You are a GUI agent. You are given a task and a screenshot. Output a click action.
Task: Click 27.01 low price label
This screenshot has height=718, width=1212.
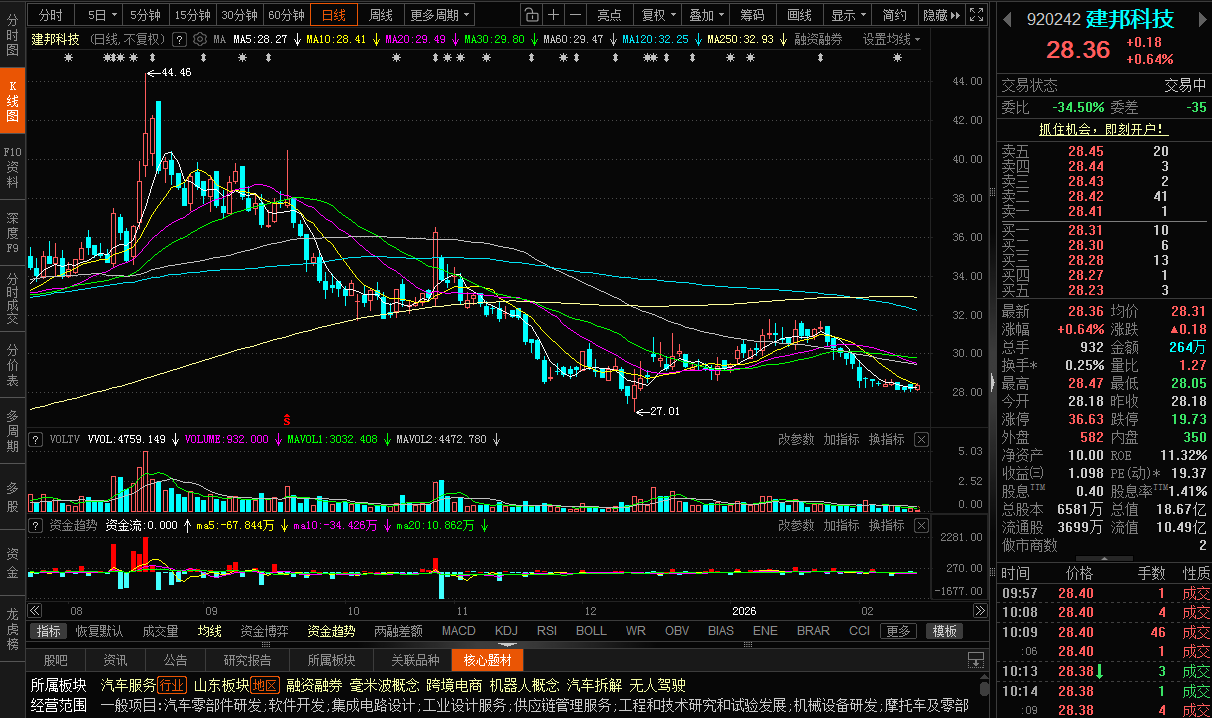click(x=664, y=411)
